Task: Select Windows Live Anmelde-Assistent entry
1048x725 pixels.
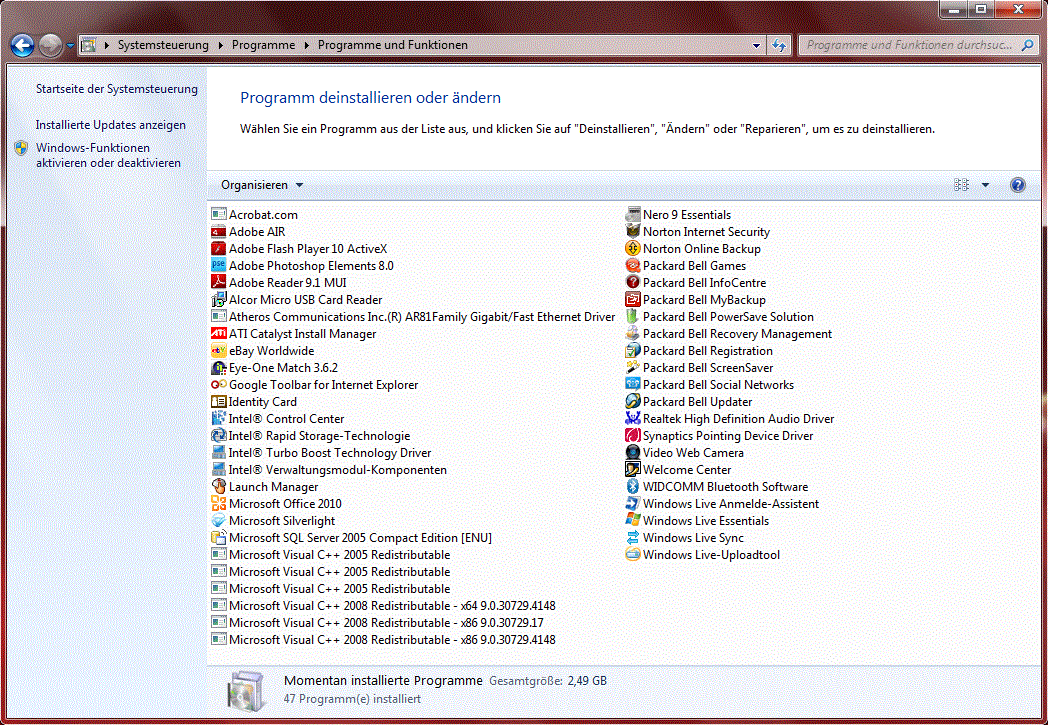Action: click(x=723, y=504)
